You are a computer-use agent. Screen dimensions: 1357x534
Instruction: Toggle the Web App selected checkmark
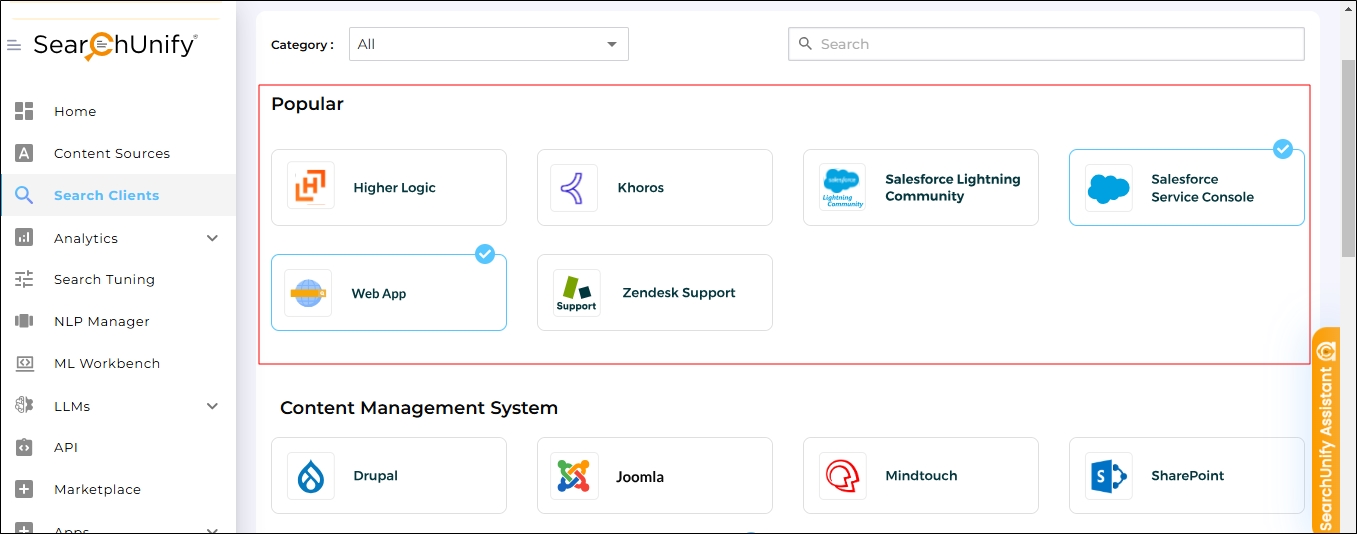485,254
